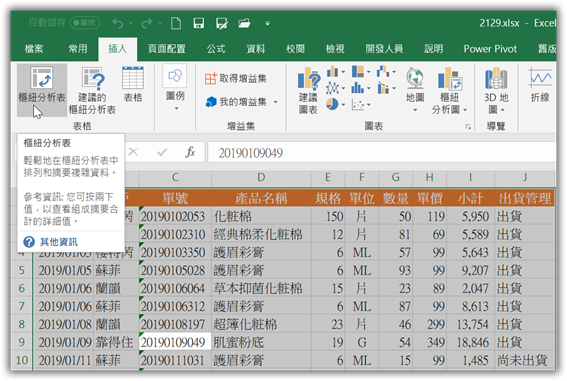This screenshot has width=567, height=381.
Task: Switch to the Power Pivot tab
Action: [490, 49]
